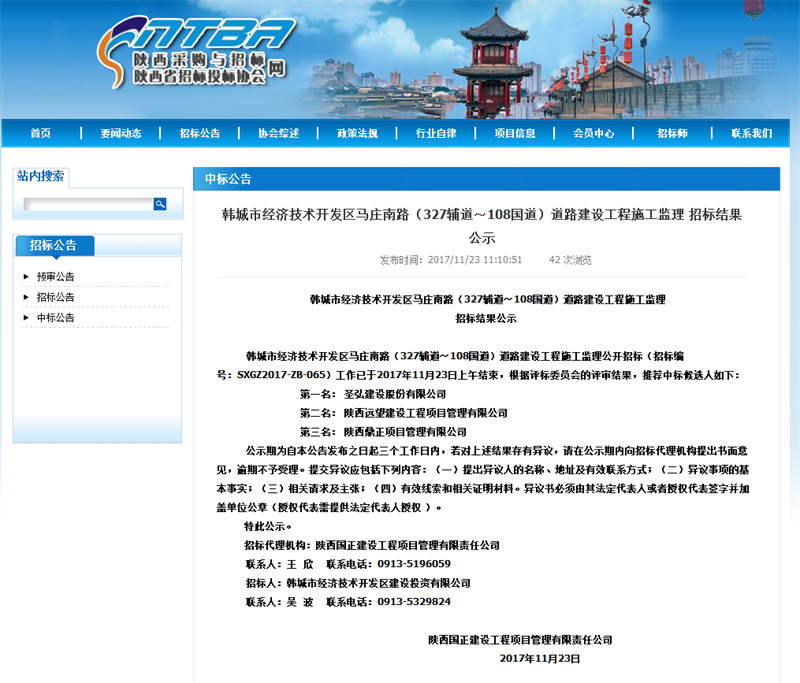Viewport: 800px width, 683px height.
Task: Open the 要闻动态 navigation item
Action: (120, 134)
